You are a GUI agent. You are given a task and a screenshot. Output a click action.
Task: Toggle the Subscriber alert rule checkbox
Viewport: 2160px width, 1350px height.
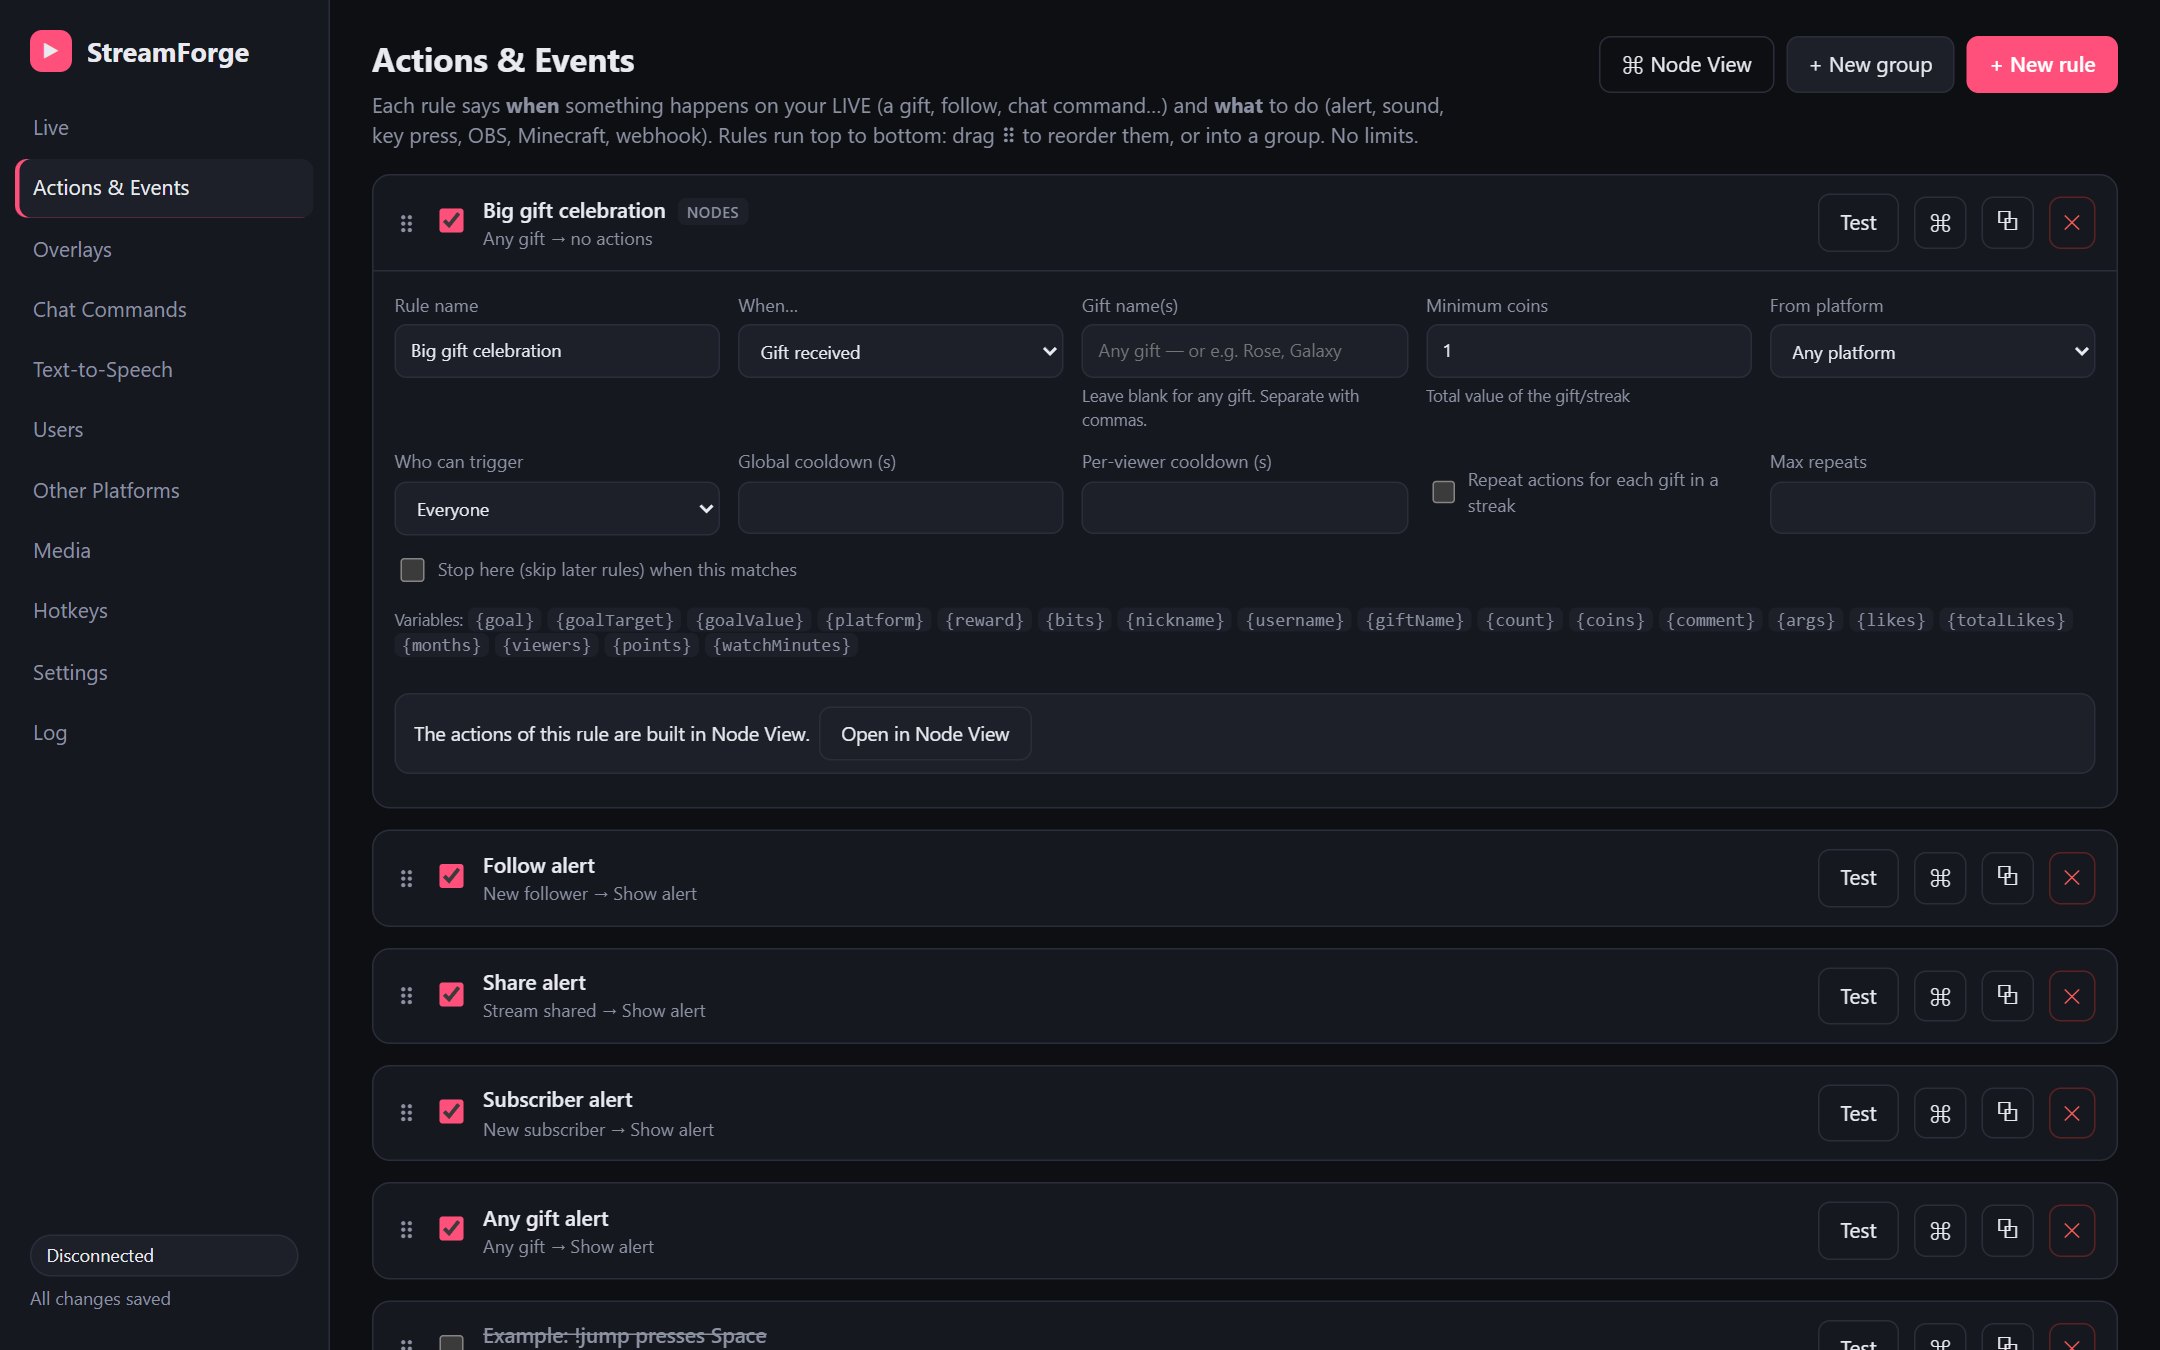(x=451, y=1112)
